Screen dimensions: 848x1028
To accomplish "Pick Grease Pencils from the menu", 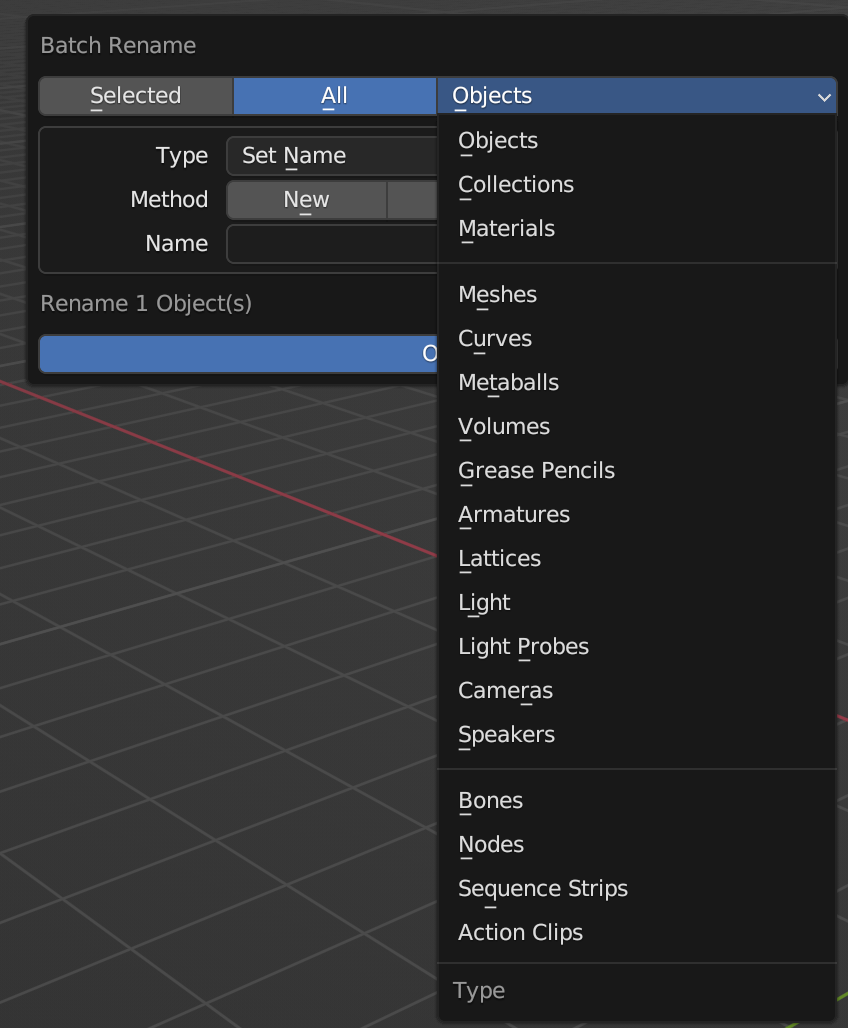I will tap(536, 471).
